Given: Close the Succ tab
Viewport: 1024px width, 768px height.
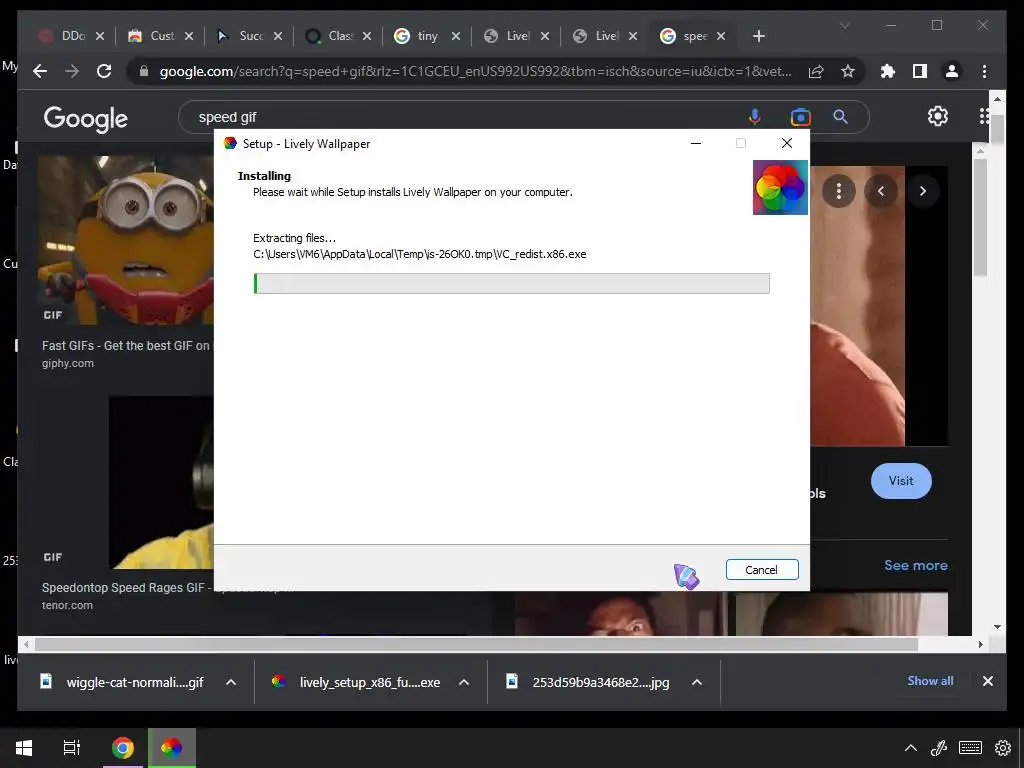Looking at the screenshot, I should [278, 36].
